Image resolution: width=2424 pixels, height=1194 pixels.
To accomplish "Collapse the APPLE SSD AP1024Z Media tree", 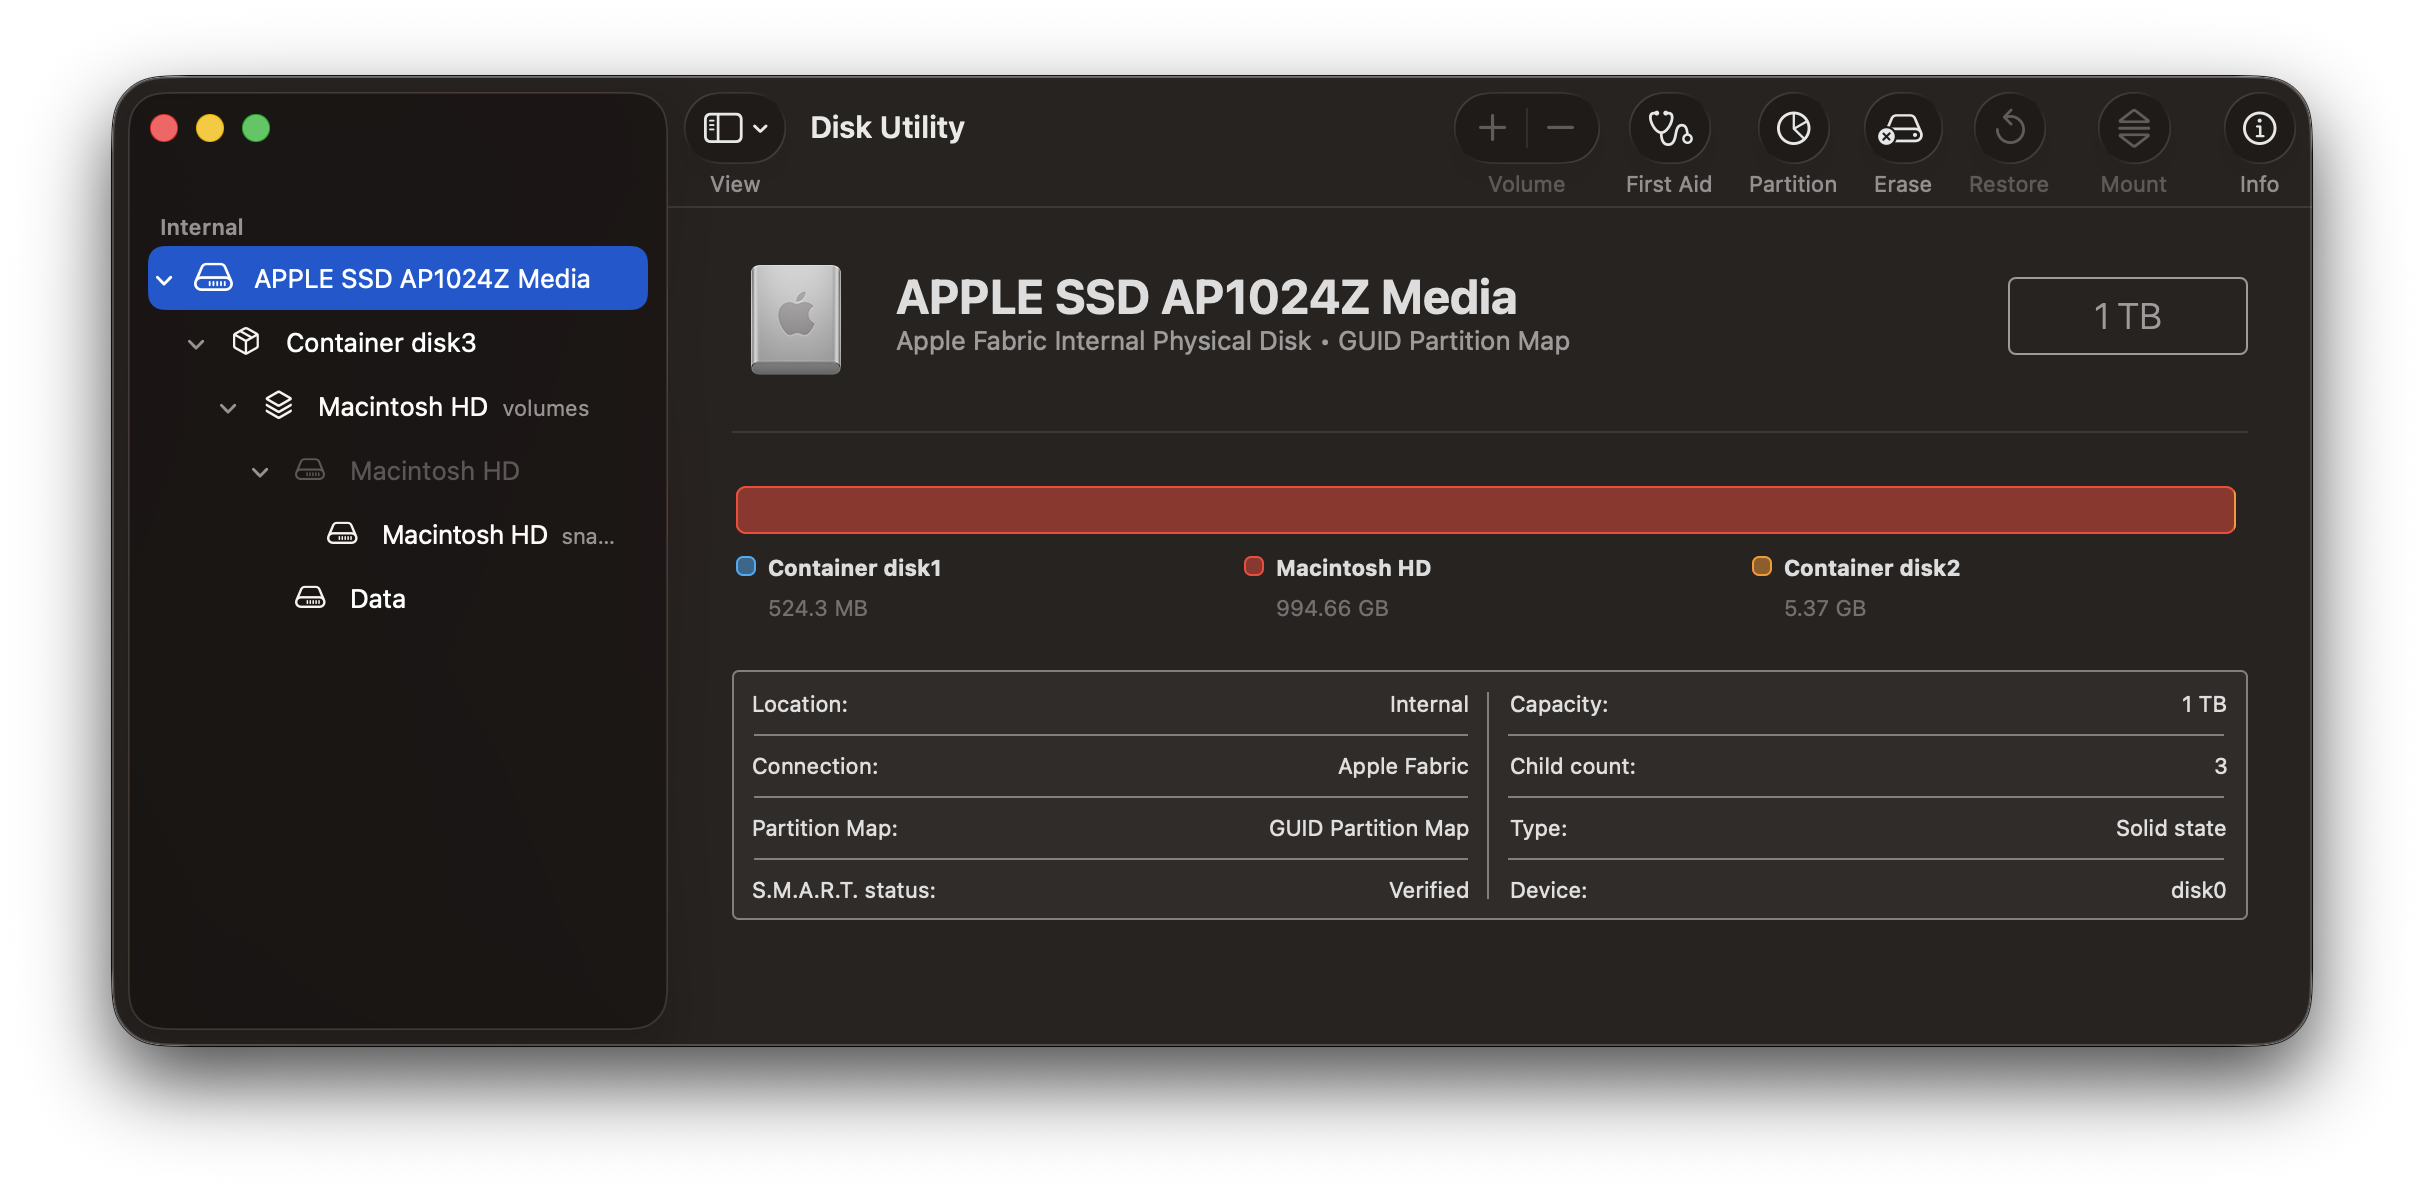I will [x=165, y=280].
